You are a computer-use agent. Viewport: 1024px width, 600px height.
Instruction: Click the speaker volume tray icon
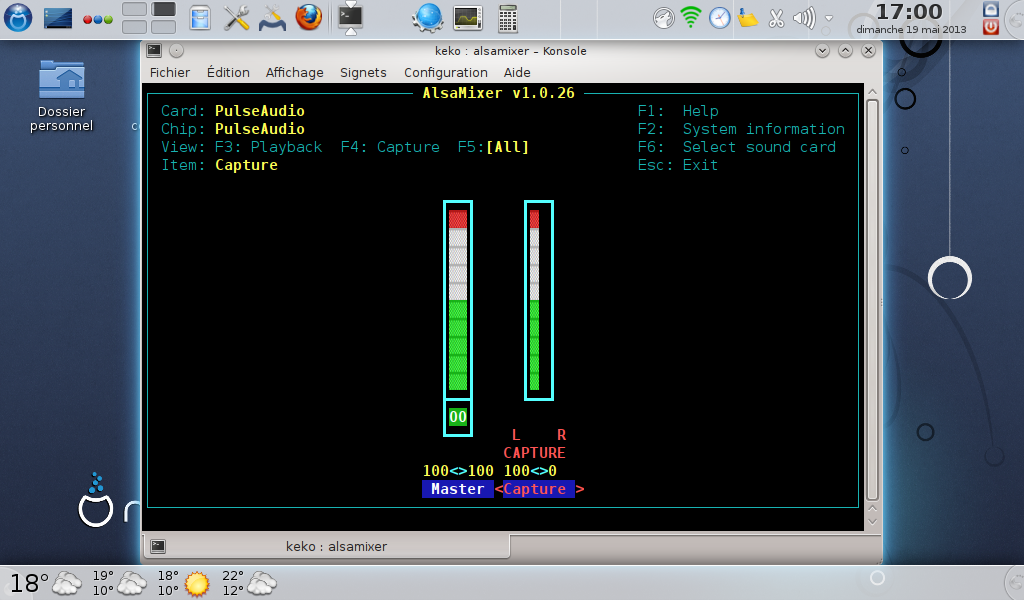[x=804, y=18]
